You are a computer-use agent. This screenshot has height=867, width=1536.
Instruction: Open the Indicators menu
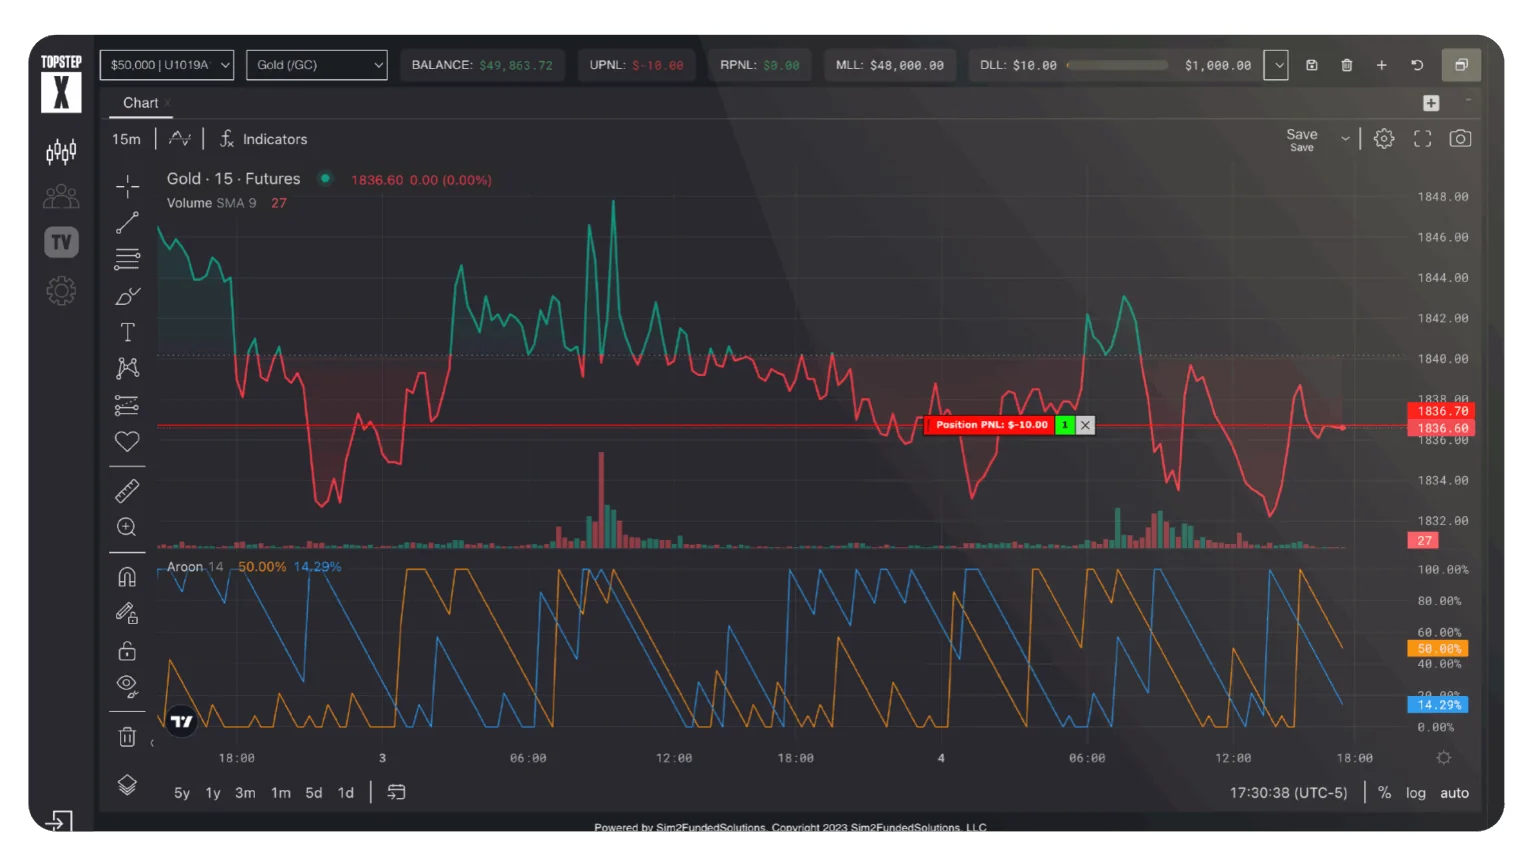pos(264,139)
